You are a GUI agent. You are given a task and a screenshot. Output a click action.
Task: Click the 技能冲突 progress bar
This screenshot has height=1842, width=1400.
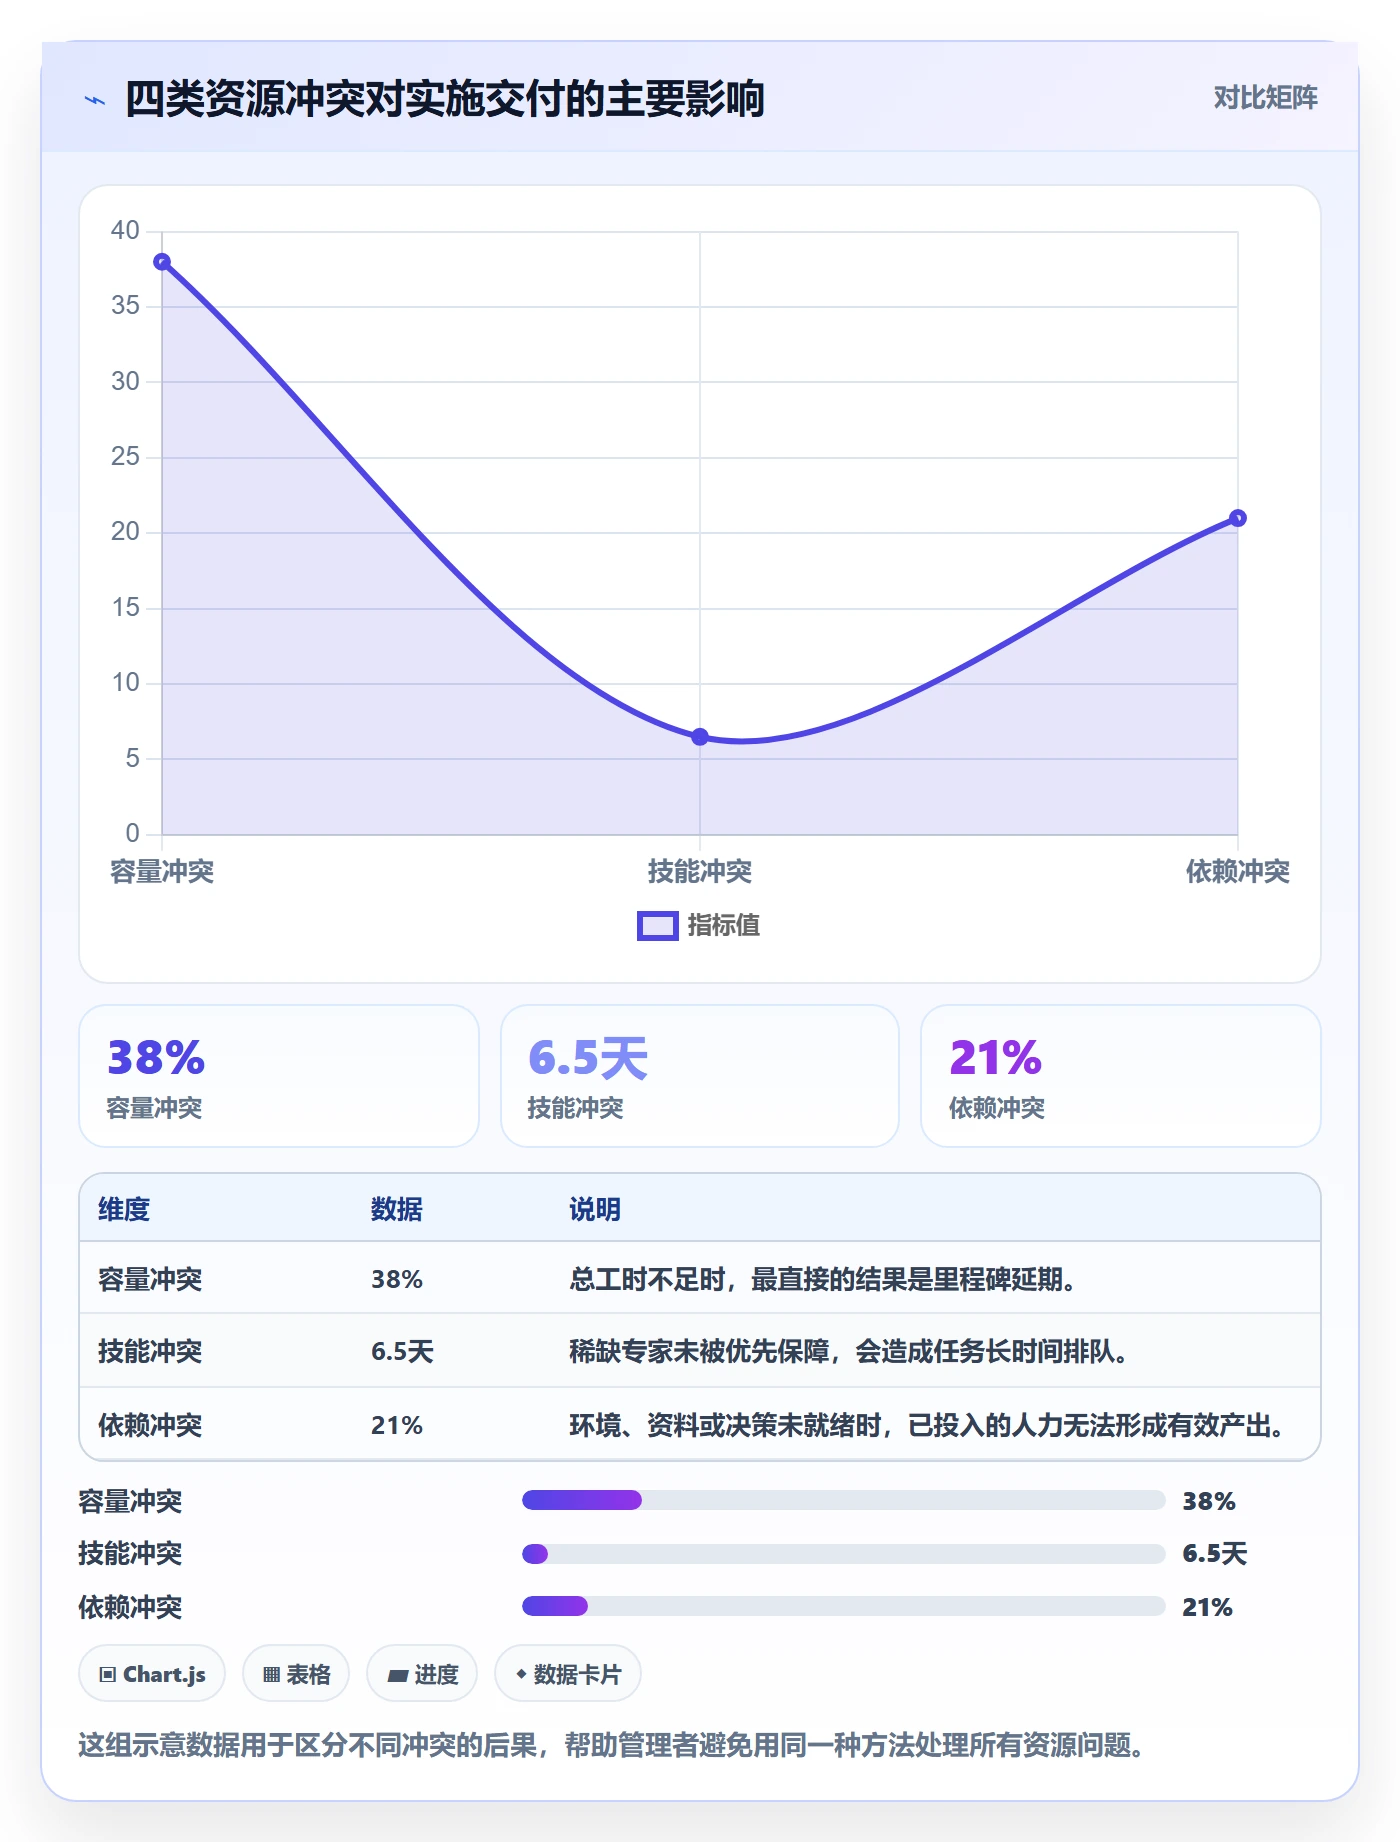click(x=844, y=1553)
